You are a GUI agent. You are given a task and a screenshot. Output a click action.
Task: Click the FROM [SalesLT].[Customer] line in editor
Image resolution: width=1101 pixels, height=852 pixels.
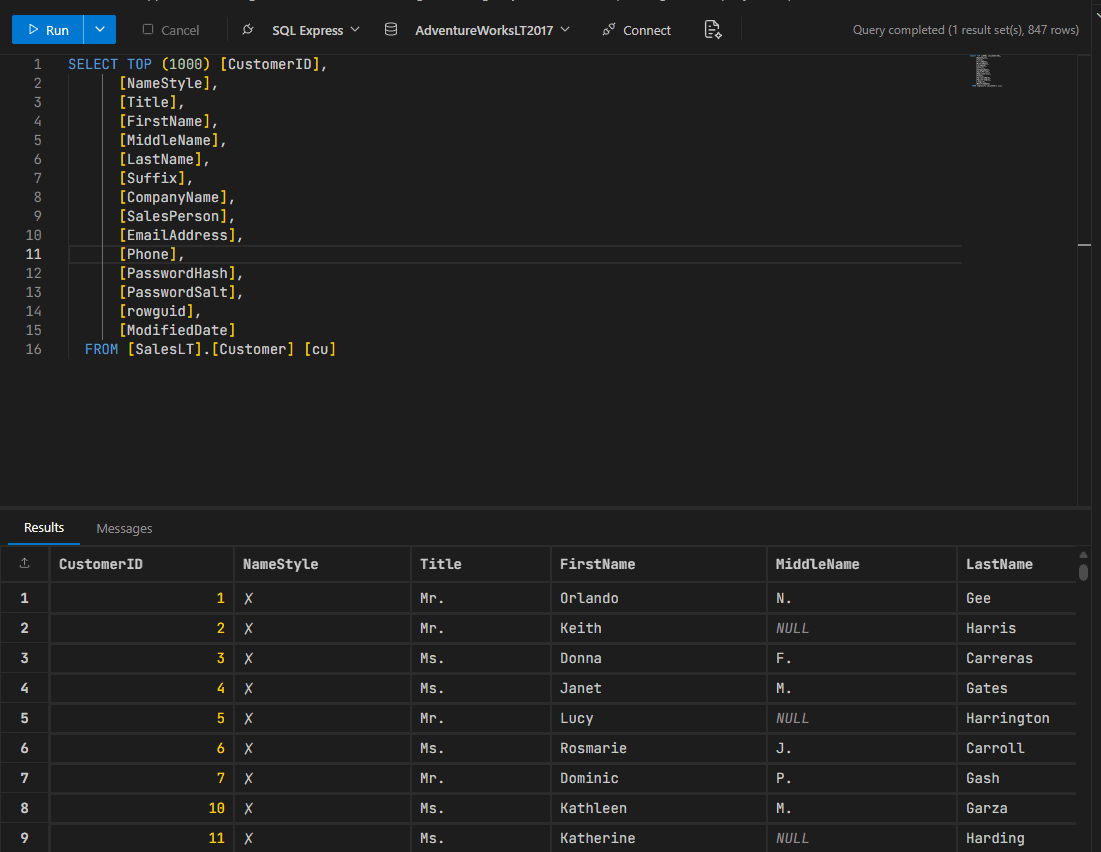click(x=210, y=349)
